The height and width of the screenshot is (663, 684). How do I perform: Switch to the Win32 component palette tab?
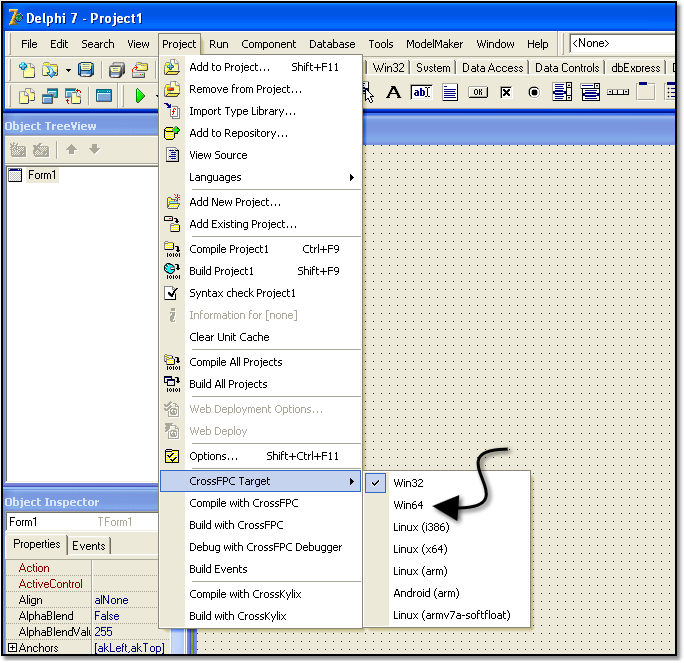pyautogui.click(x=389, y=68)
